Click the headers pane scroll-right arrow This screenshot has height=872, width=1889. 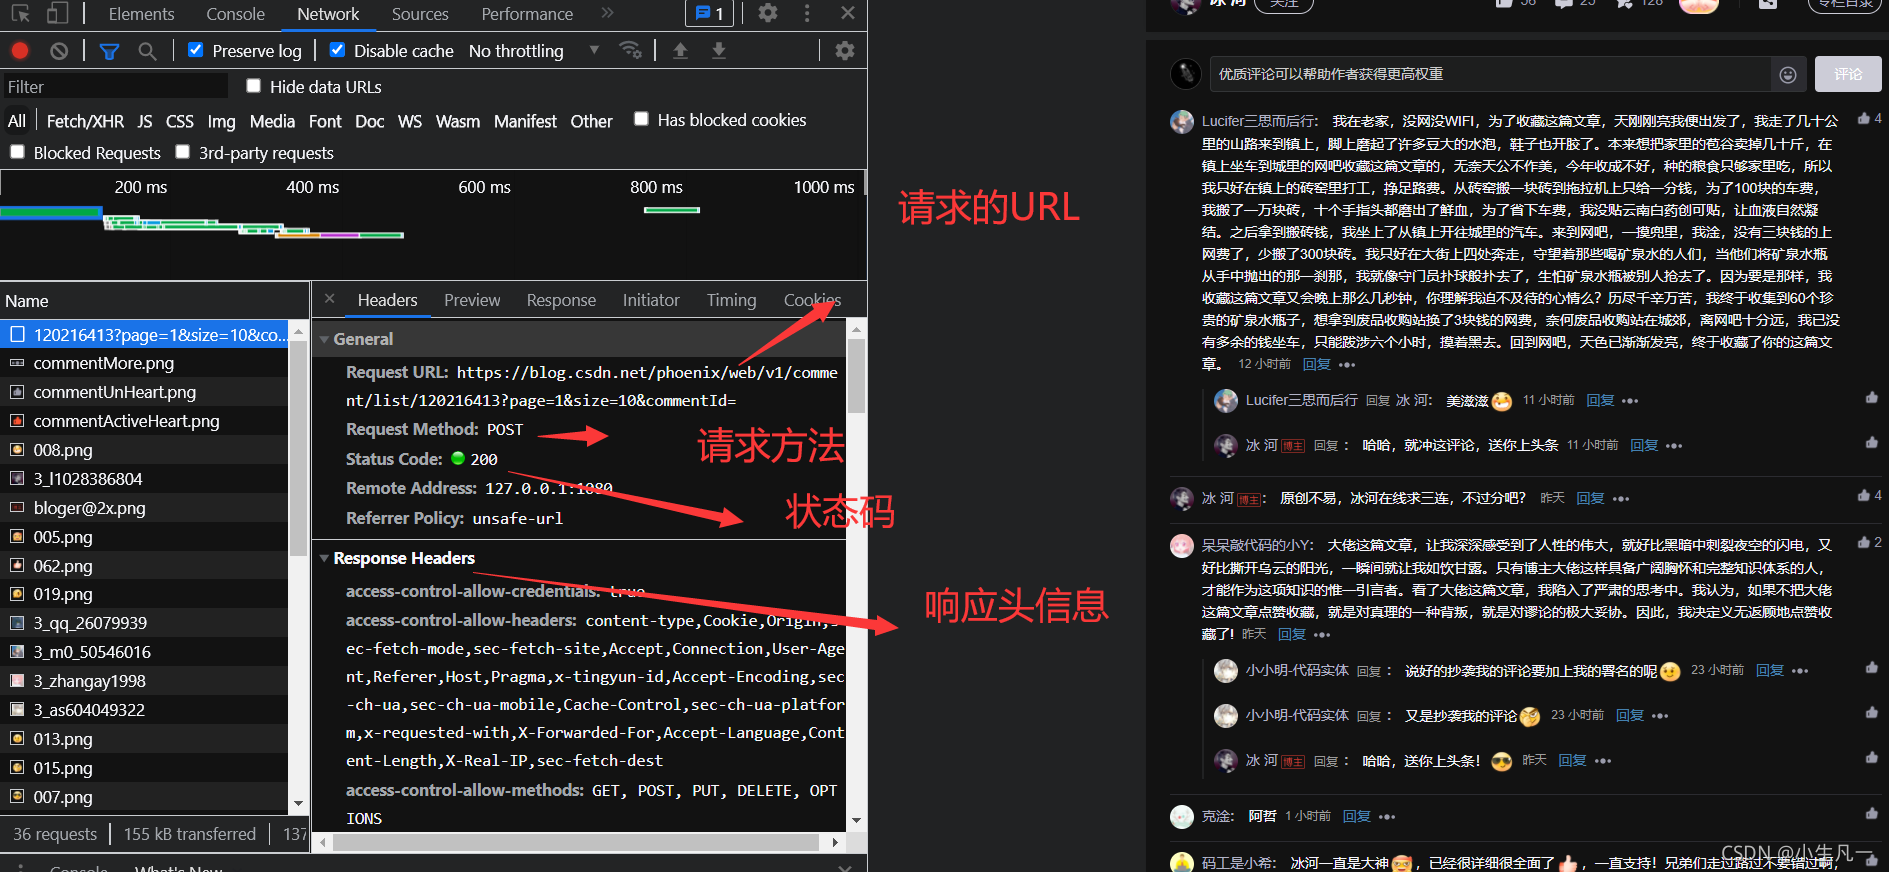(836, 842)
